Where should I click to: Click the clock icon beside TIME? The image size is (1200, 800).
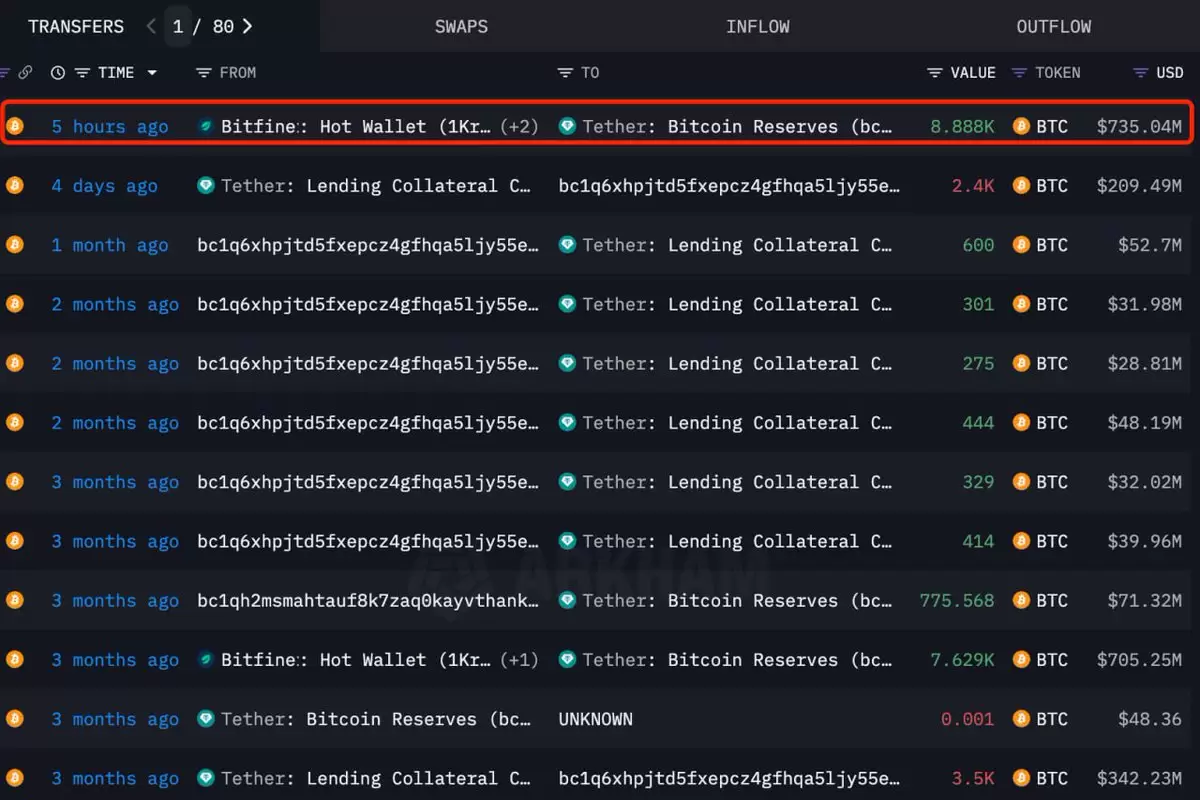pos(58,73)
